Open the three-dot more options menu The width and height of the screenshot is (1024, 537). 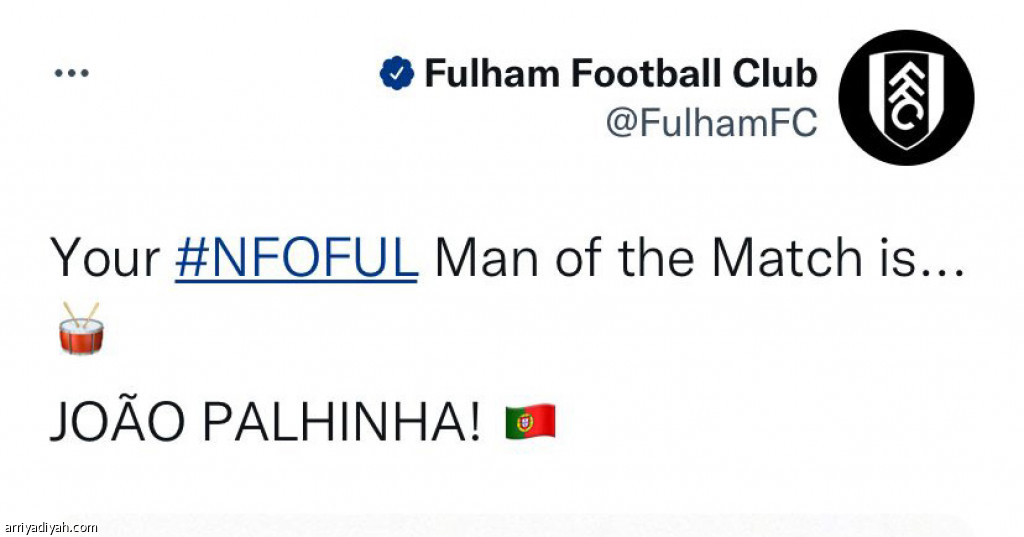71,73
